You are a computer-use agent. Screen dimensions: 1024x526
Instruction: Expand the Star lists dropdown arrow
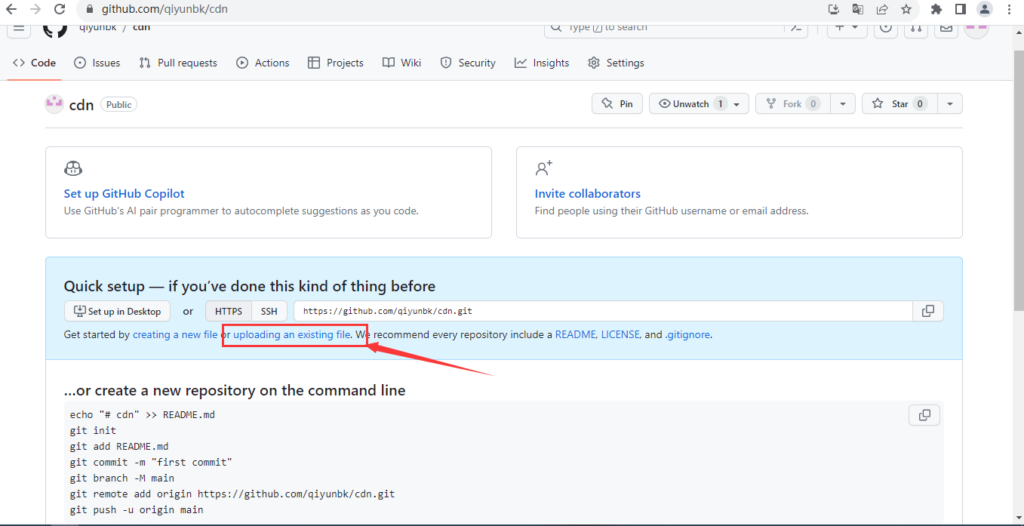pyautogui.click(x=950, y=104)
